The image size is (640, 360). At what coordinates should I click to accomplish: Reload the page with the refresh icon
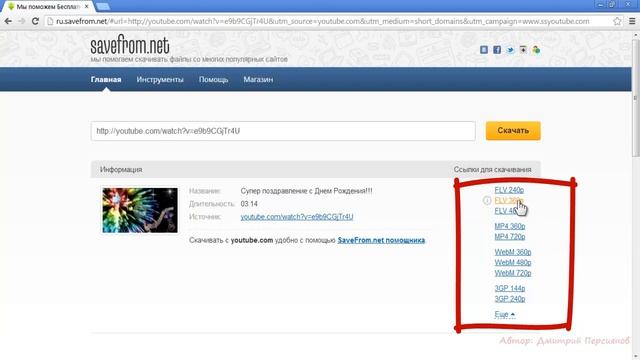point(35,21)
